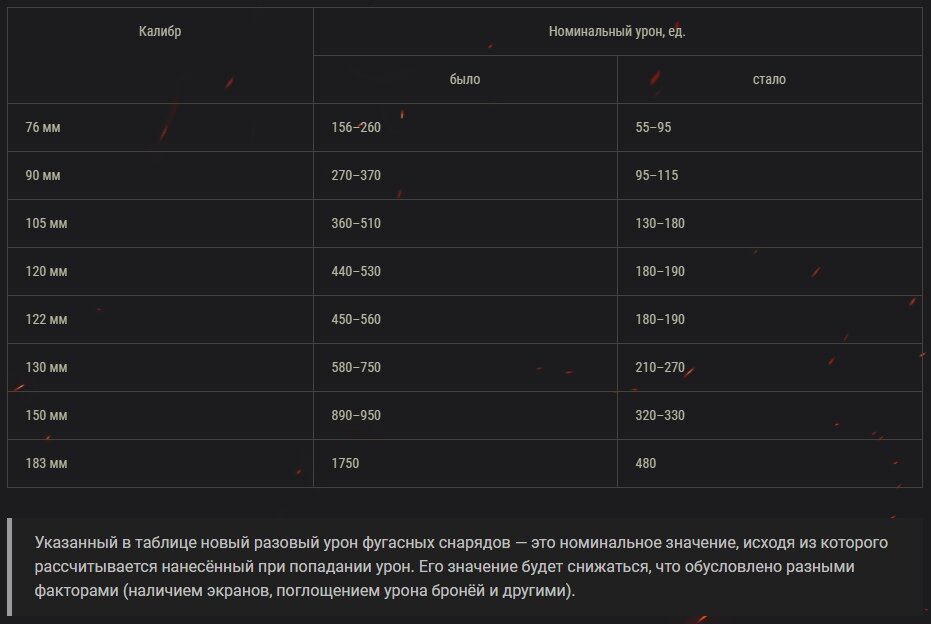Click the 55–95 new damage value

[653, 127]
